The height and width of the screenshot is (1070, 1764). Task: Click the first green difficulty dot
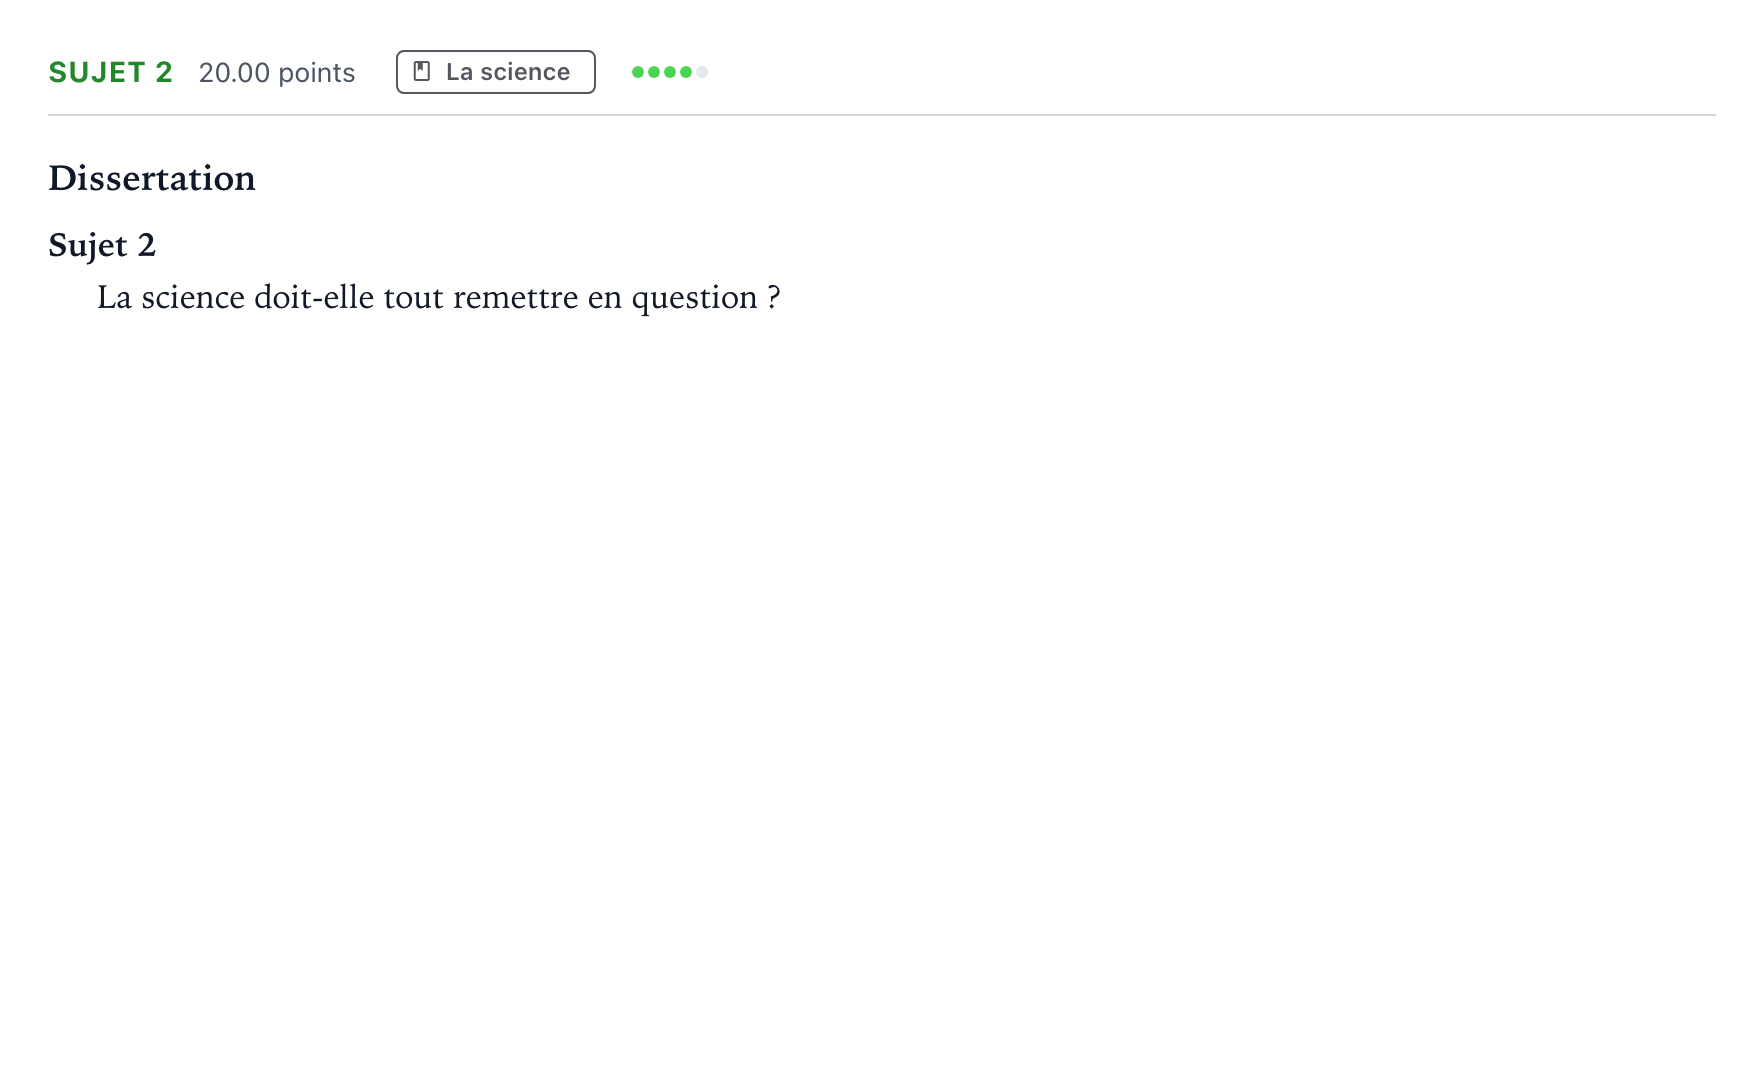[638, 72]
